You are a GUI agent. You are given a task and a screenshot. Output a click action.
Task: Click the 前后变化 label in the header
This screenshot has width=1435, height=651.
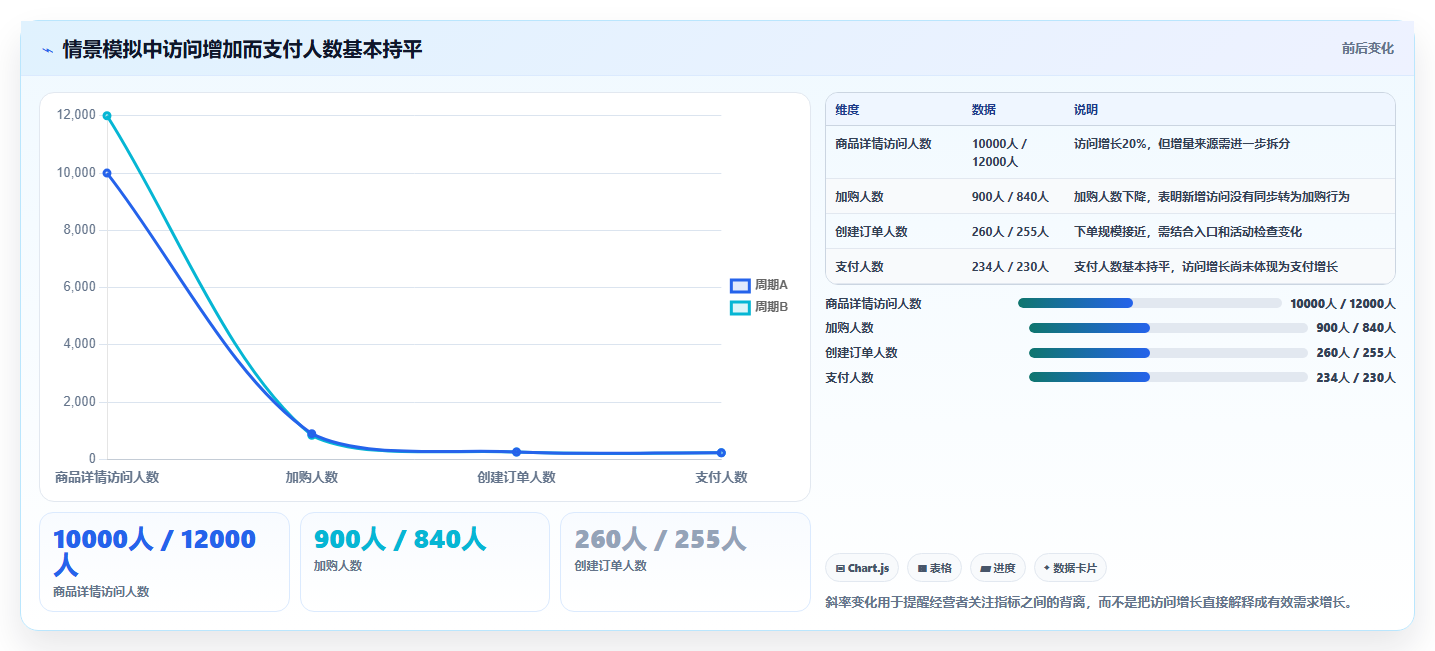coord(1367,49)
